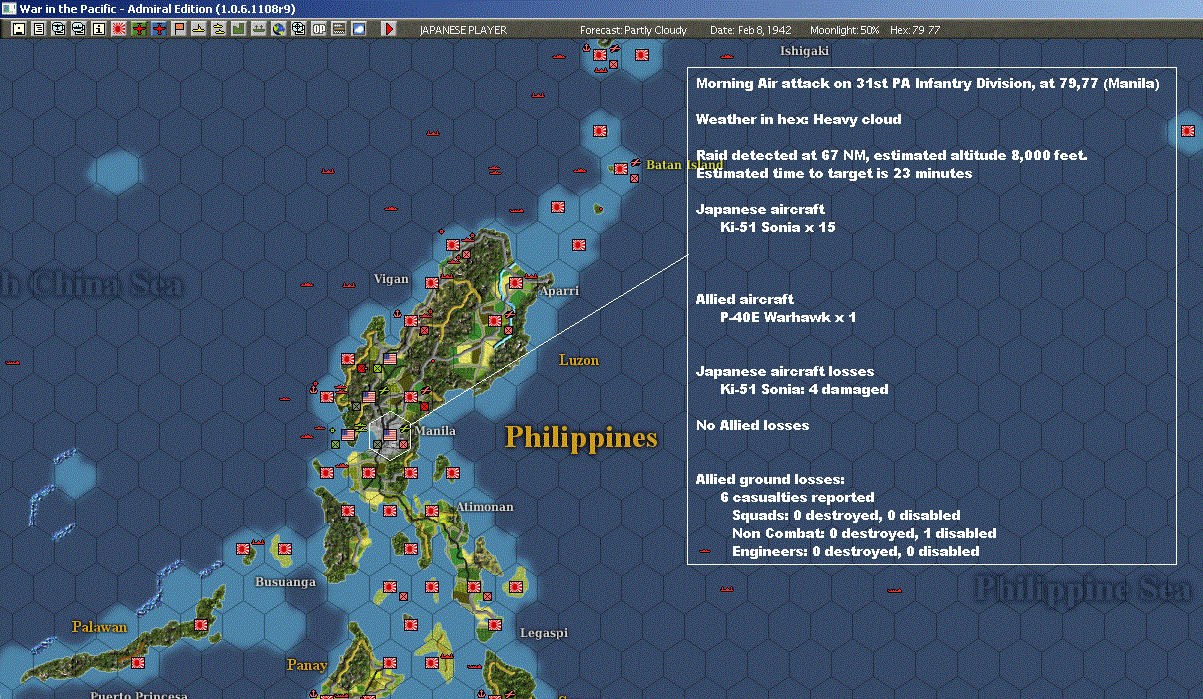Click 'Non Combat: 0 destroyed, 1 disabled' line
1203x699 pixels.
point(864,533)
